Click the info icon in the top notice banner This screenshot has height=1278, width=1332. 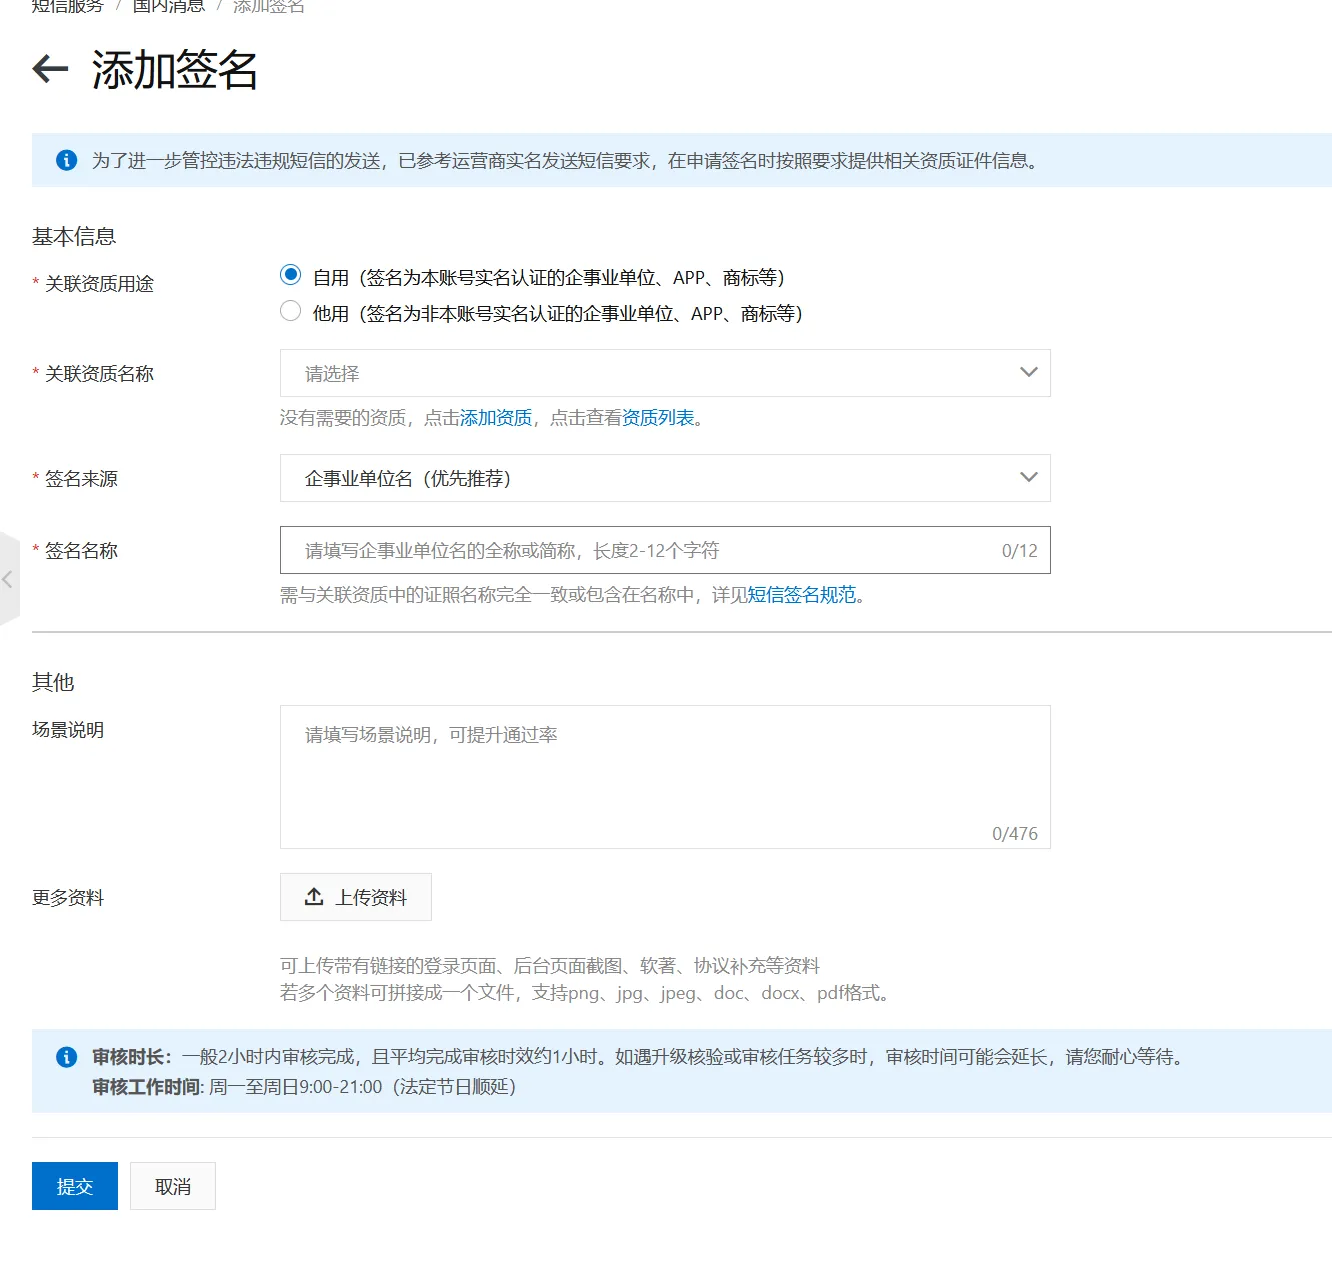point(67,160)
